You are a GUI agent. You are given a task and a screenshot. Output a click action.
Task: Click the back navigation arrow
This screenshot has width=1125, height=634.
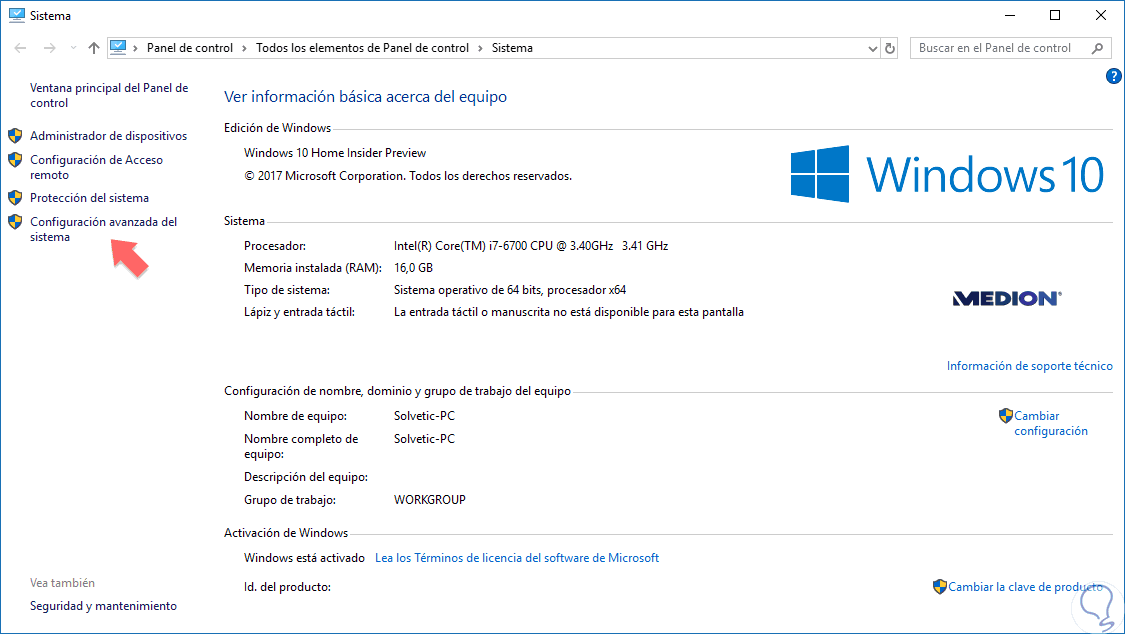pos(20,48)
